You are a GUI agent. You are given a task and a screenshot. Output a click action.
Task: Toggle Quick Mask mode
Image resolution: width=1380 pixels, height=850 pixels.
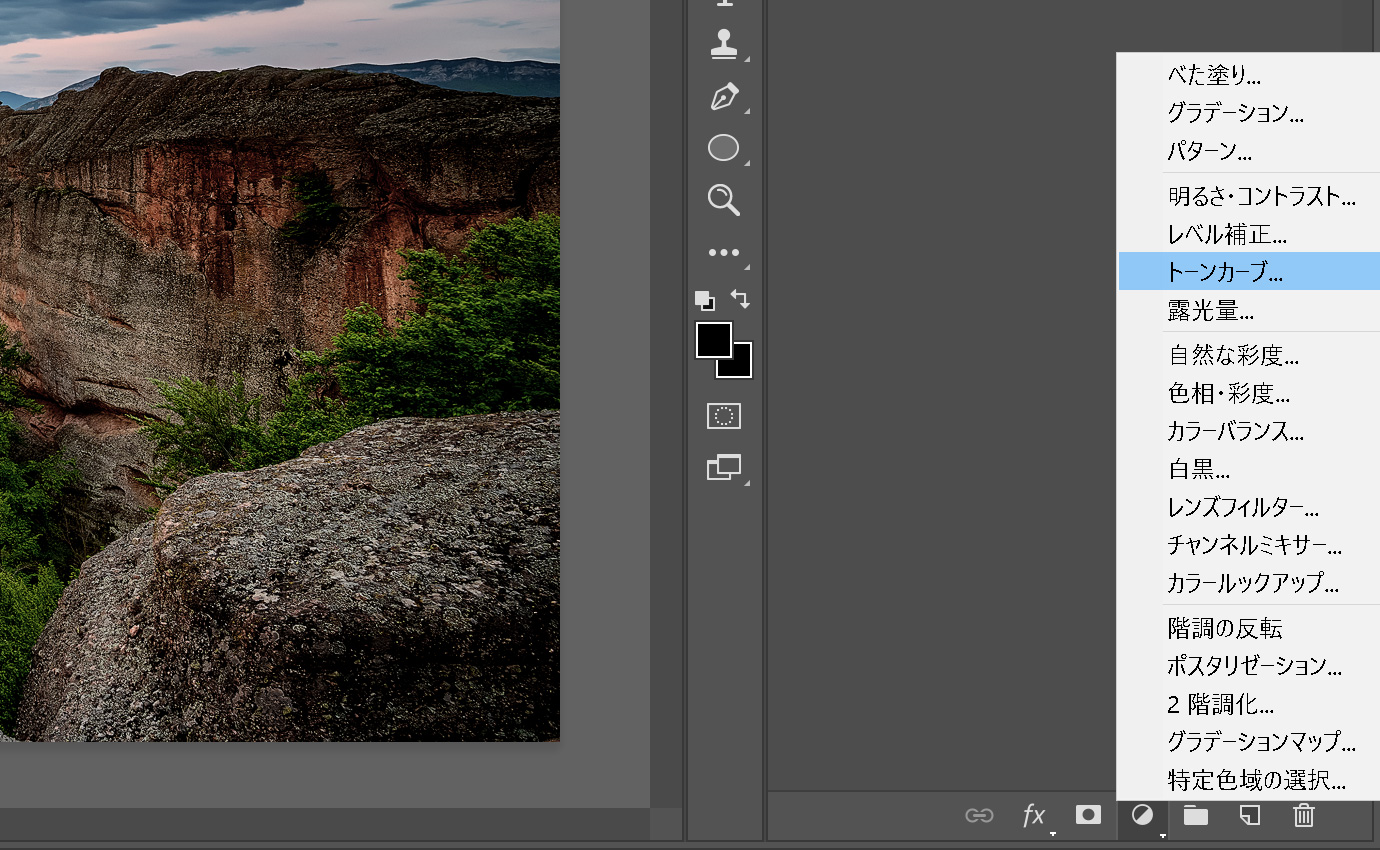click(x=723, y=416)
